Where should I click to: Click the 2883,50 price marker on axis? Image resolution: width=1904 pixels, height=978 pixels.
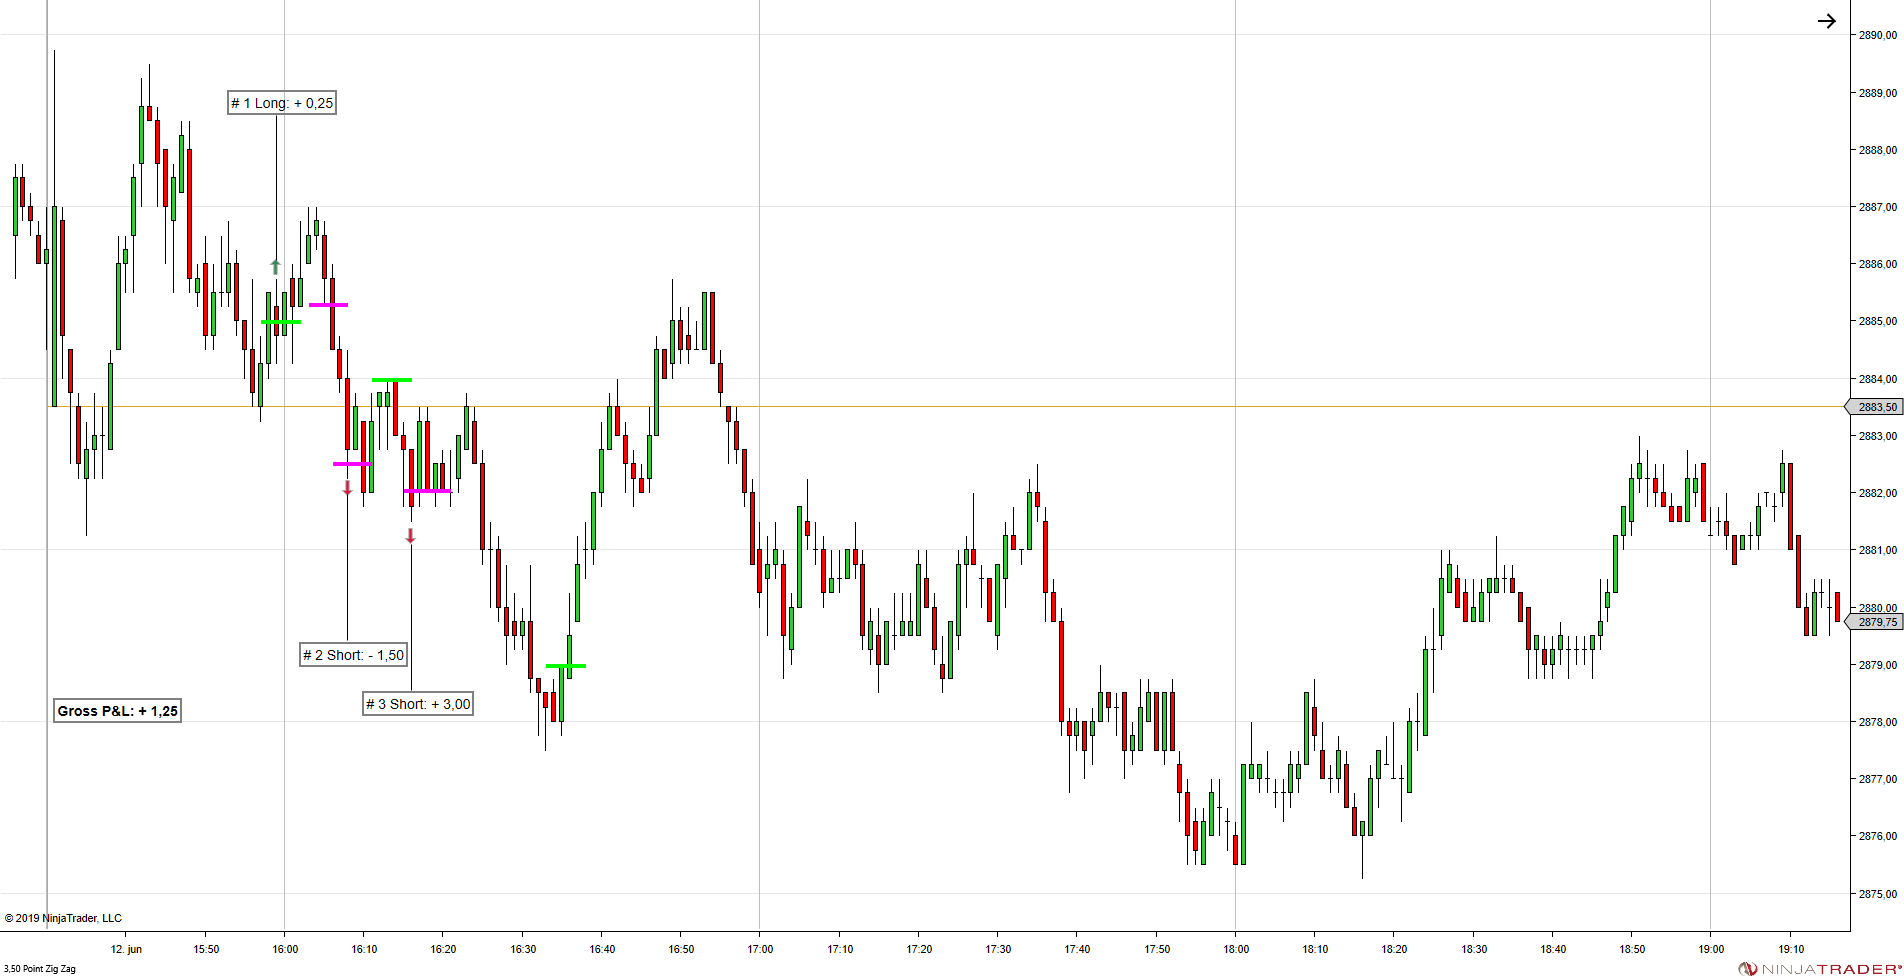coord(1874,407)
